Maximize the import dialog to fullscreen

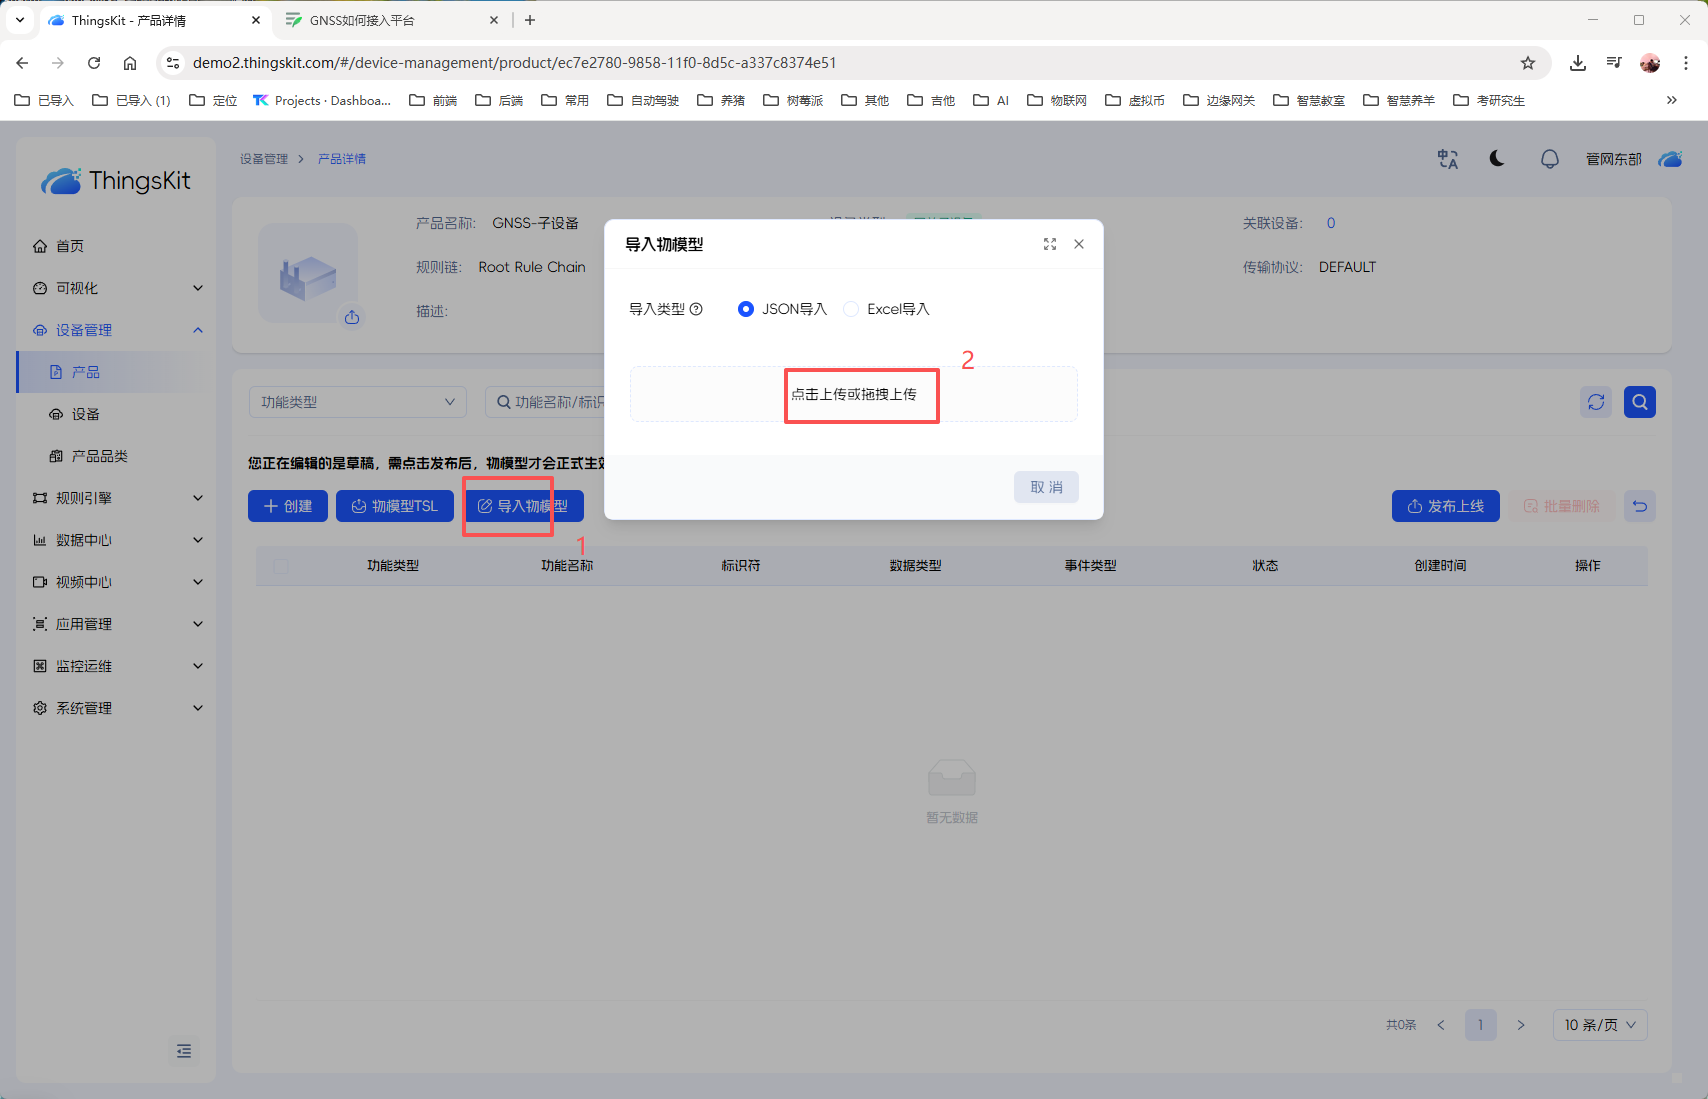[x=1050, y=244]
